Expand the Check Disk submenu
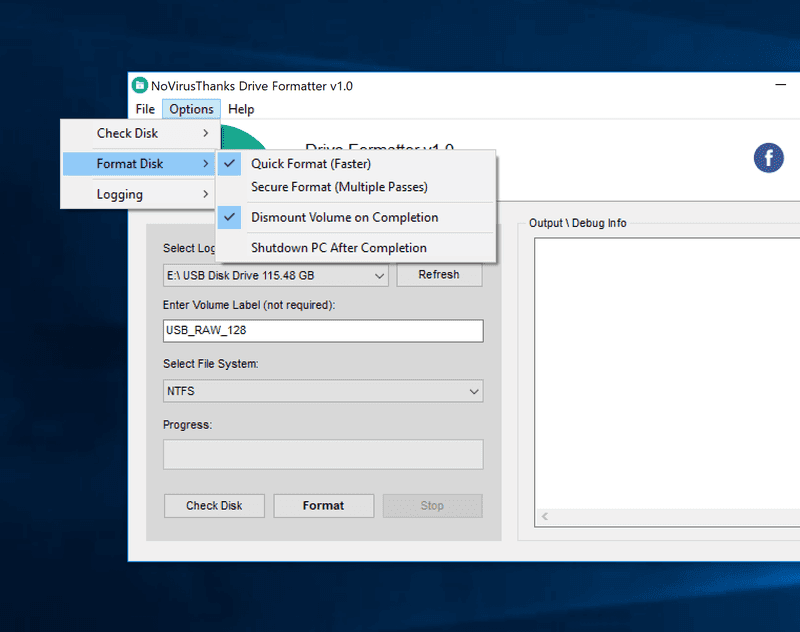 (x=138, y=133)
